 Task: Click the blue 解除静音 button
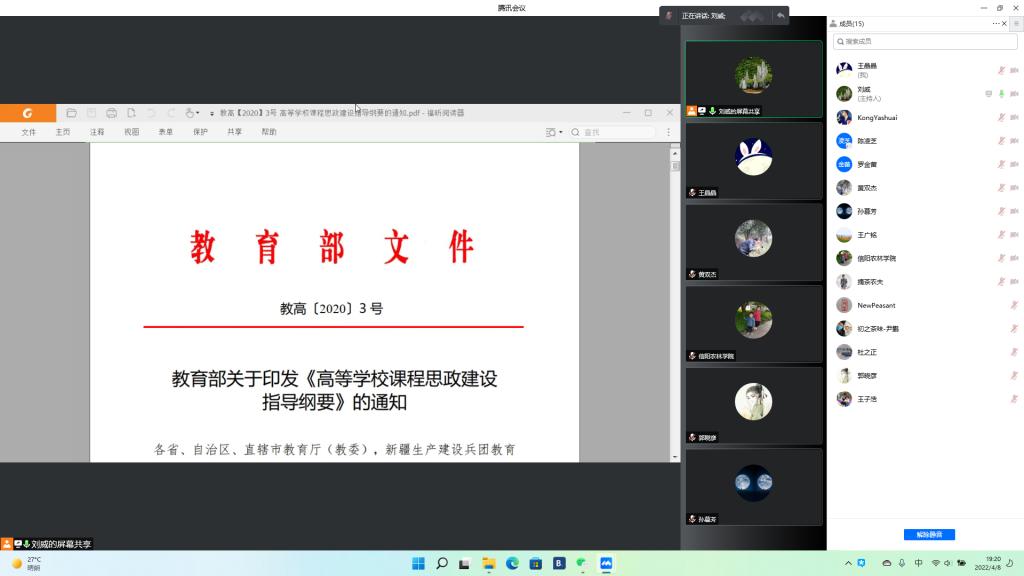[929, 534]
